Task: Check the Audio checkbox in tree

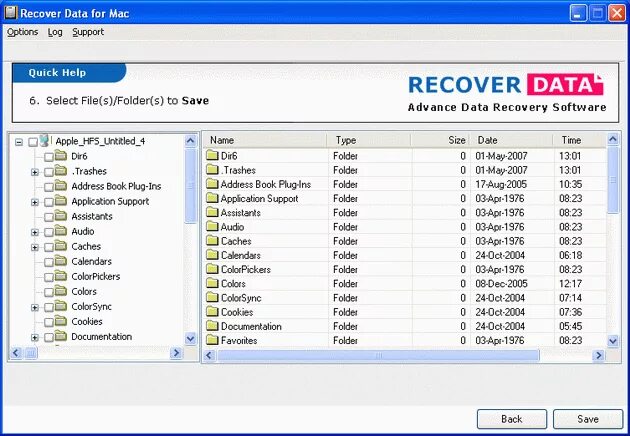Action: point(49,232)
